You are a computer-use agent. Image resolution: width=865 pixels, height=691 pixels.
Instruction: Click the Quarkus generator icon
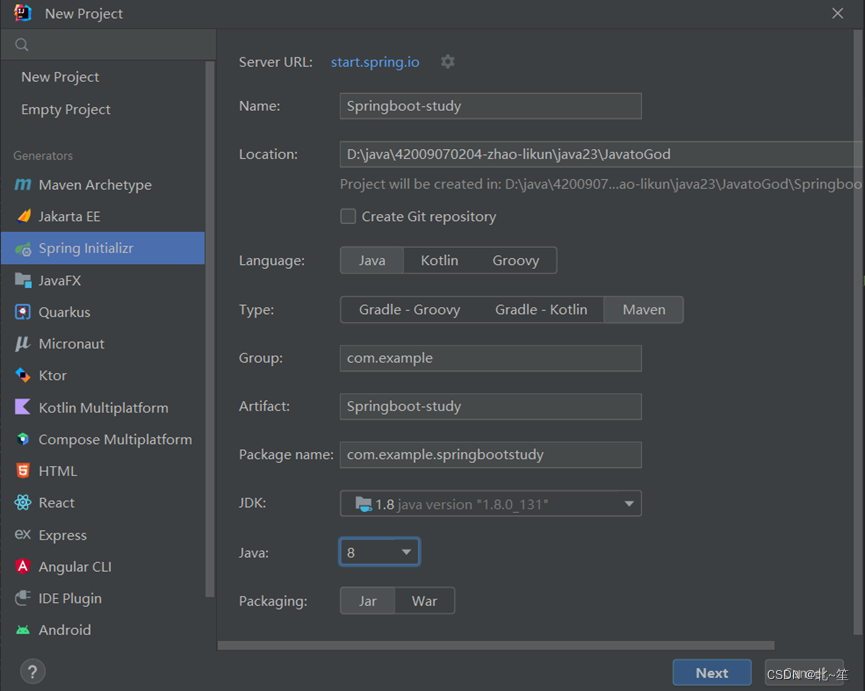point(23,312)
